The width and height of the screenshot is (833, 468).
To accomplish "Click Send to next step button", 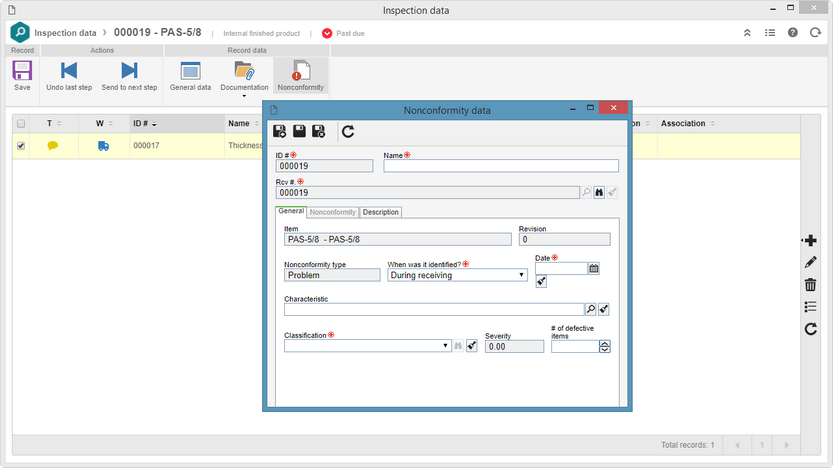I will pyautogui.click(x=129, y=75).
